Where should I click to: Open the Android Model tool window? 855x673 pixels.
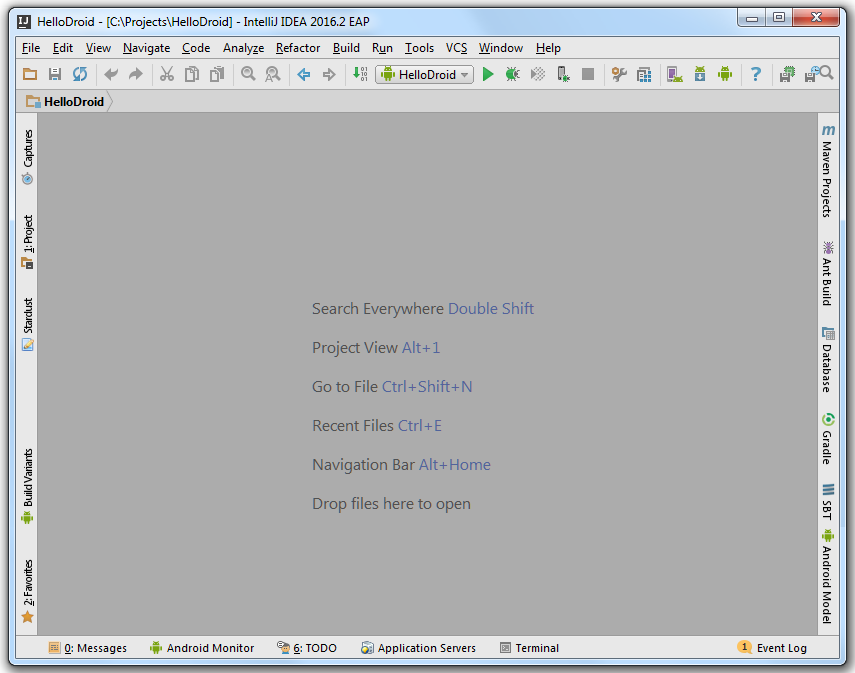click(828, 576)
